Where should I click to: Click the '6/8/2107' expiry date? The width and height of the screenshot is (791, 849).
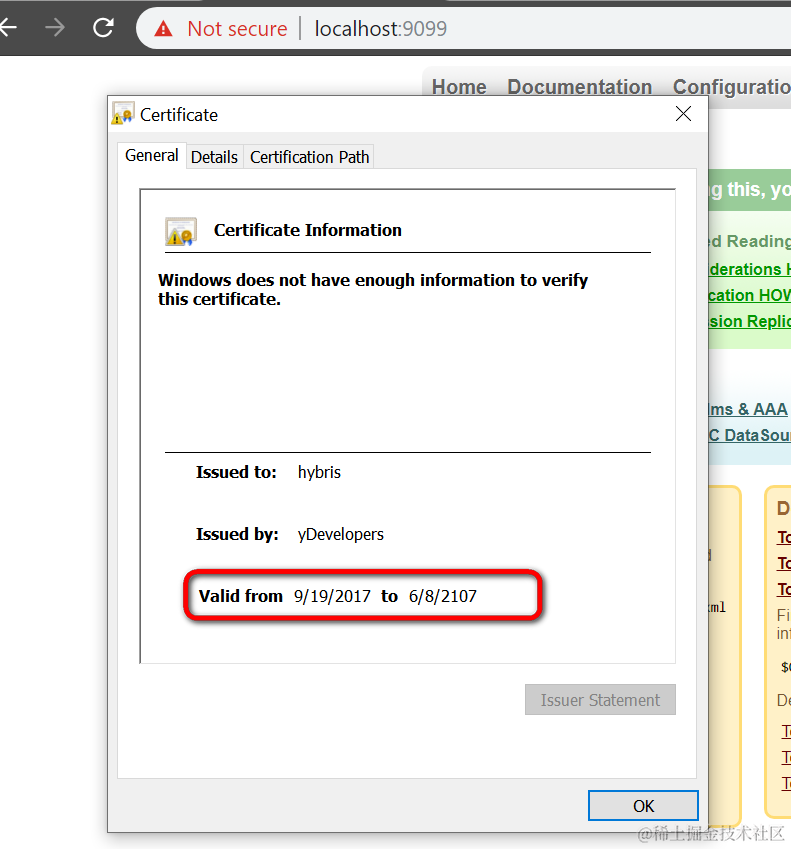[443, 596]
